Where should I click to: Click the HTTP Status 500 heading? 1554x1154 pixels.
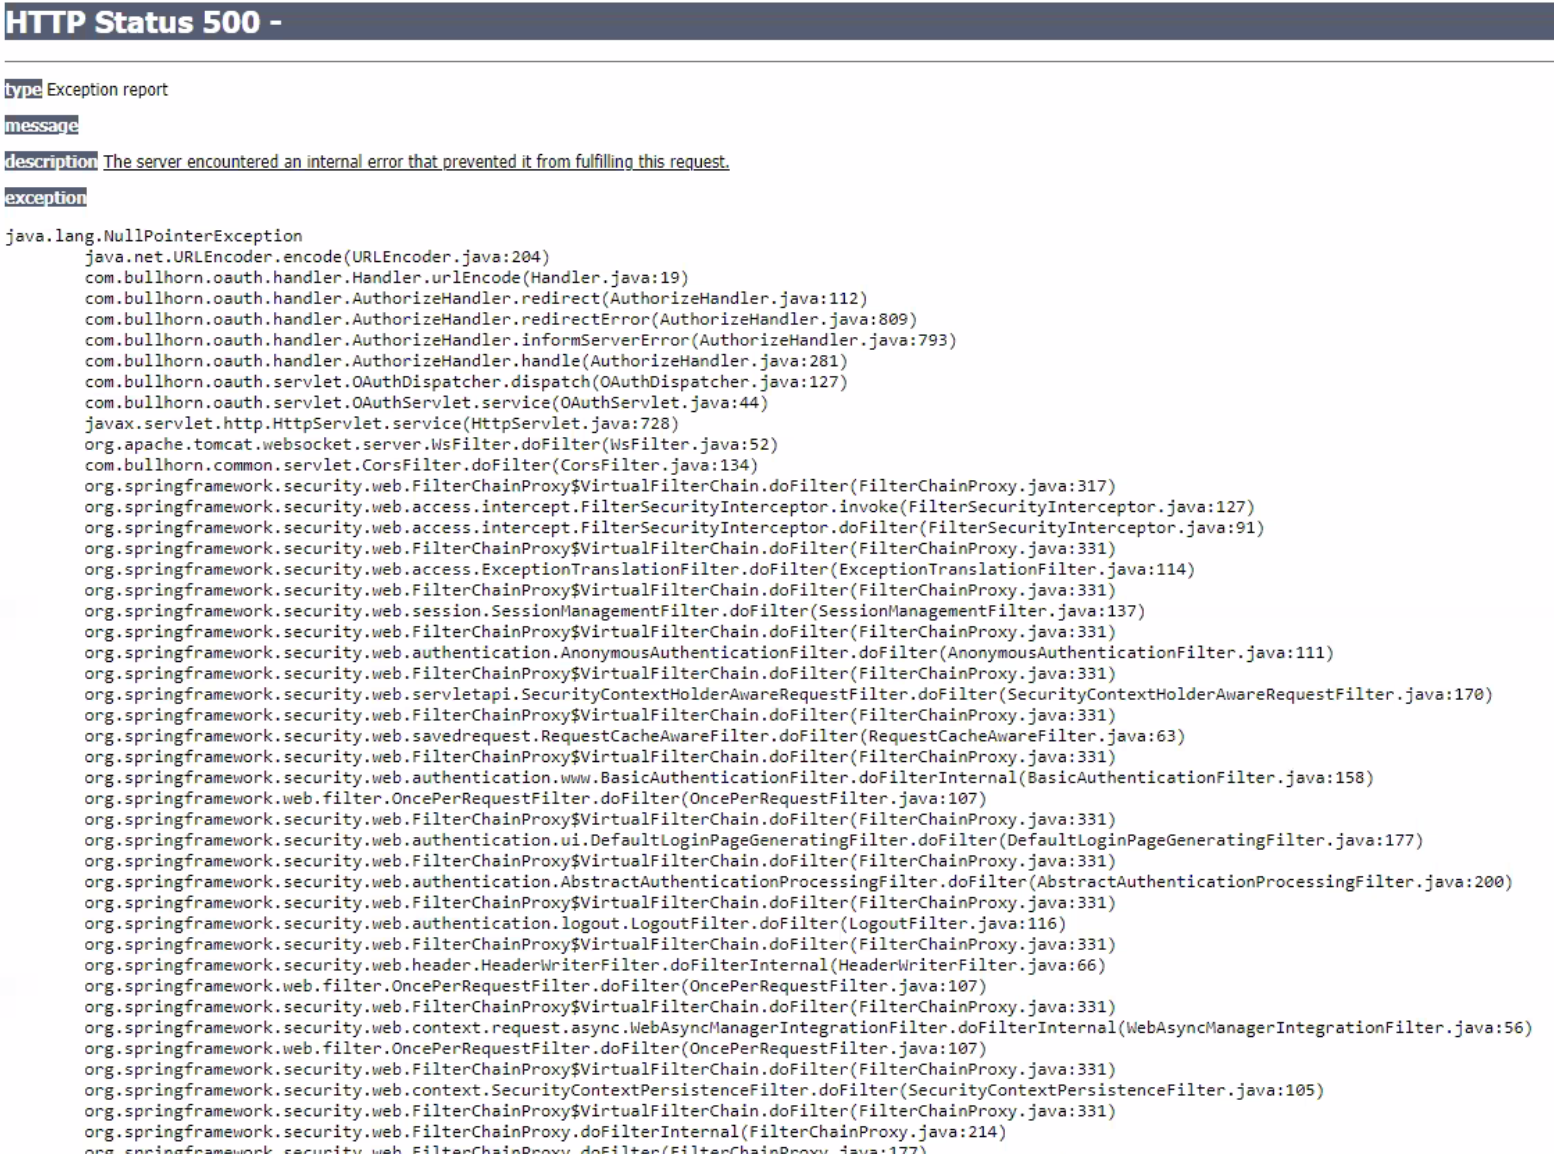point(143,22)
